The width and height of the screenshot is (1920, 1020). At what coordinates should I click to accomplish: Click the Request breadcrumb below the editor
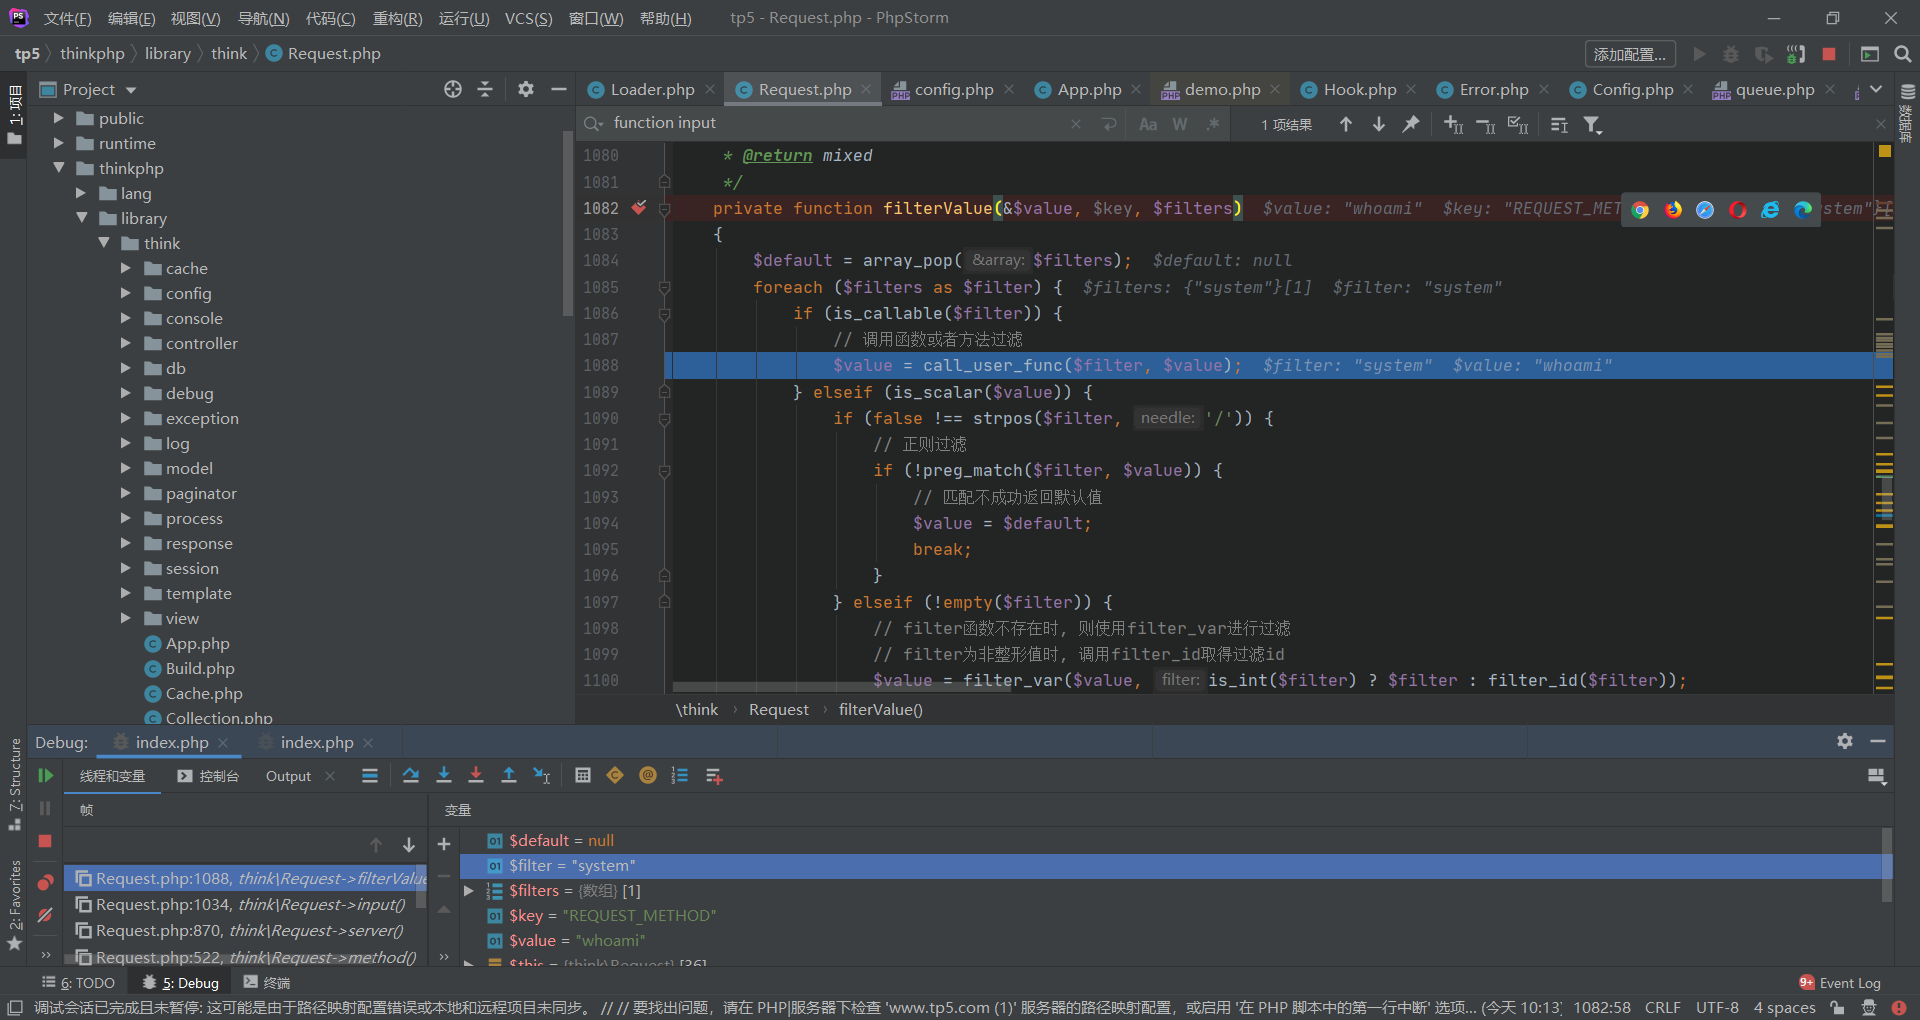point(779,709)
